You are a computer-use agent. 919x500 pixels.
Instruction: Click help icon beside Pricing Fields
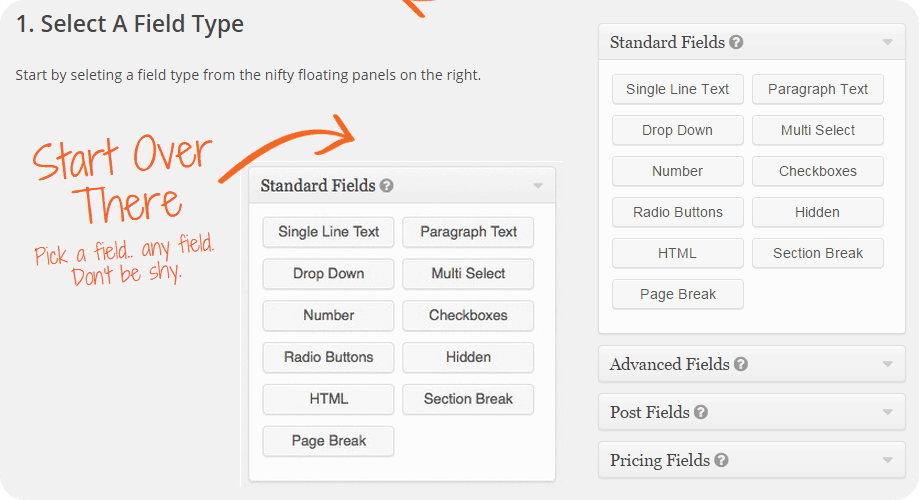pos(721,461)
